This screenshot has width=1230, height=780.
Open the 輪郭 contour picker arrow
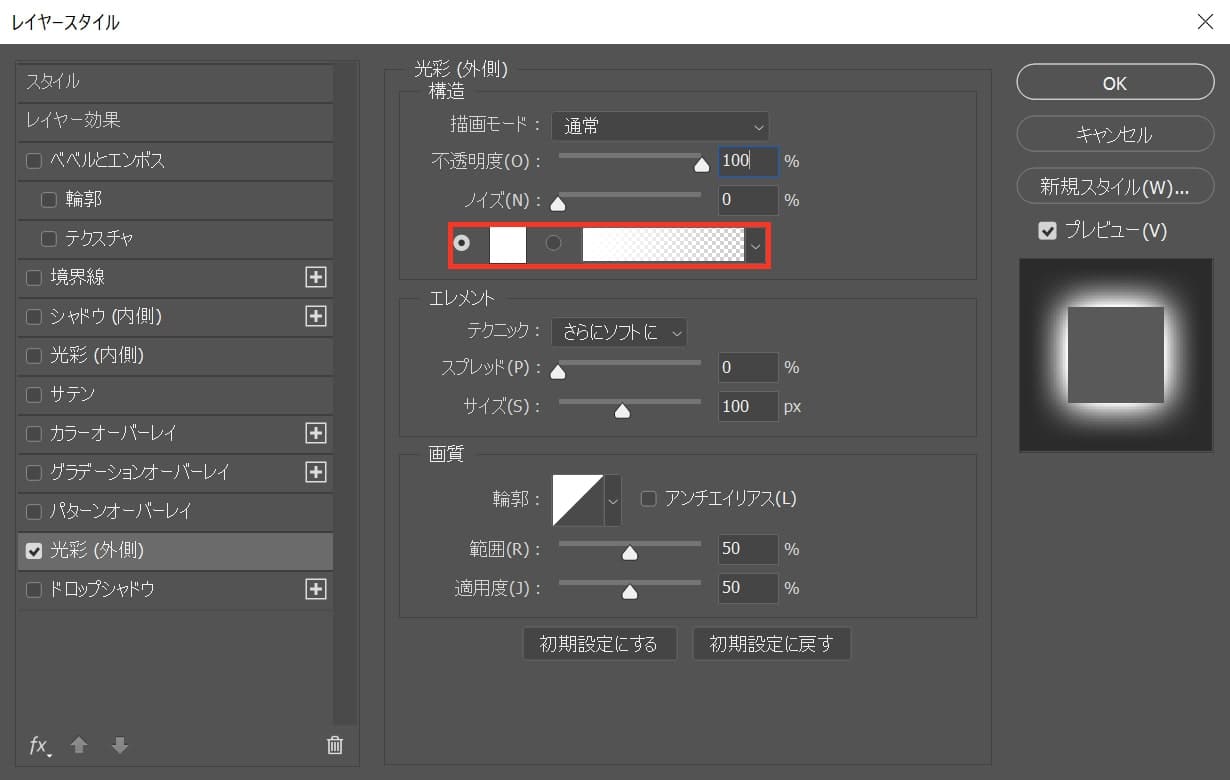[613, 499]
